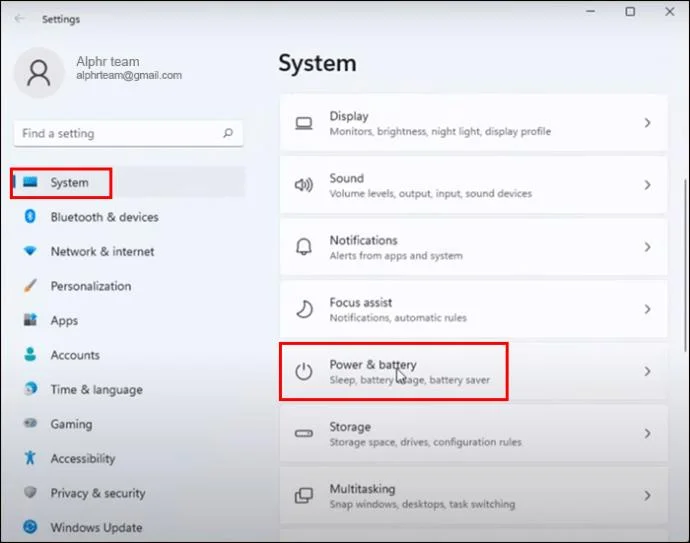This screenshot has width=690, height=543.
Task: Click the Network wifi diamond icon
Action: click(30, 251)
